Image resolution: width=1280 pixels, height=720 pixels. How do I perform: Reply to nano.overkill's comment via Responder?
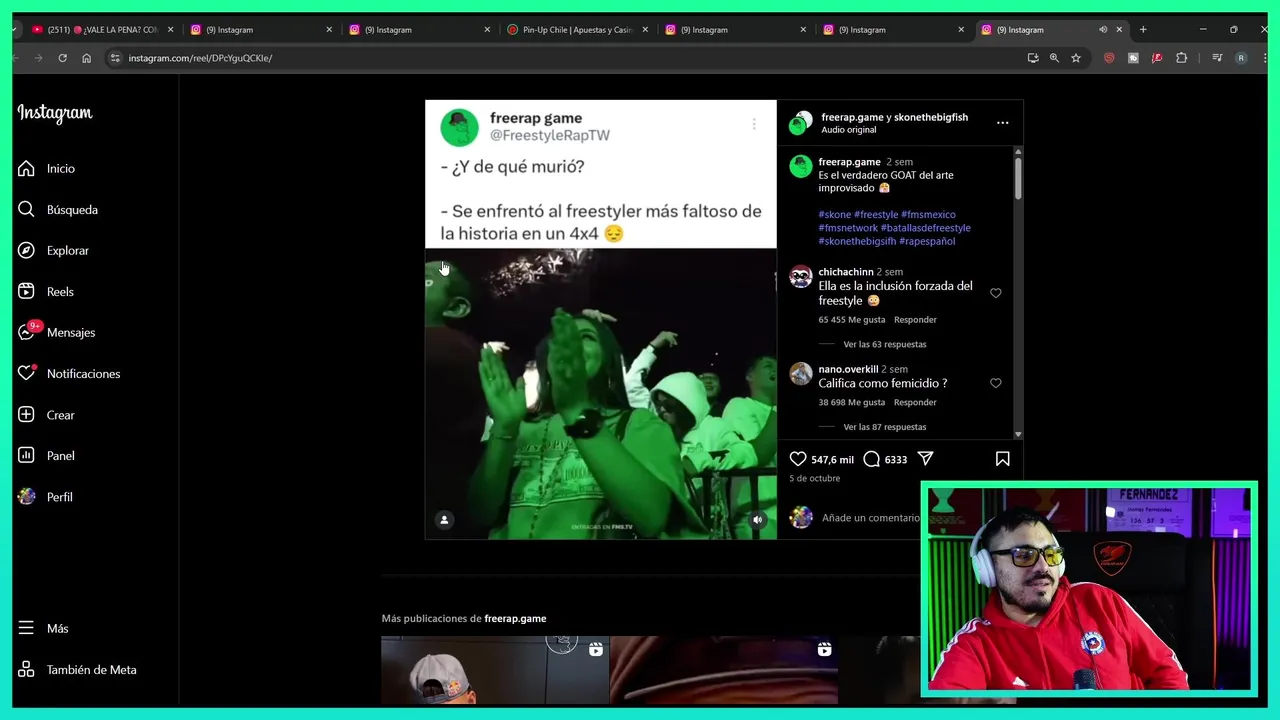point(915,402)
